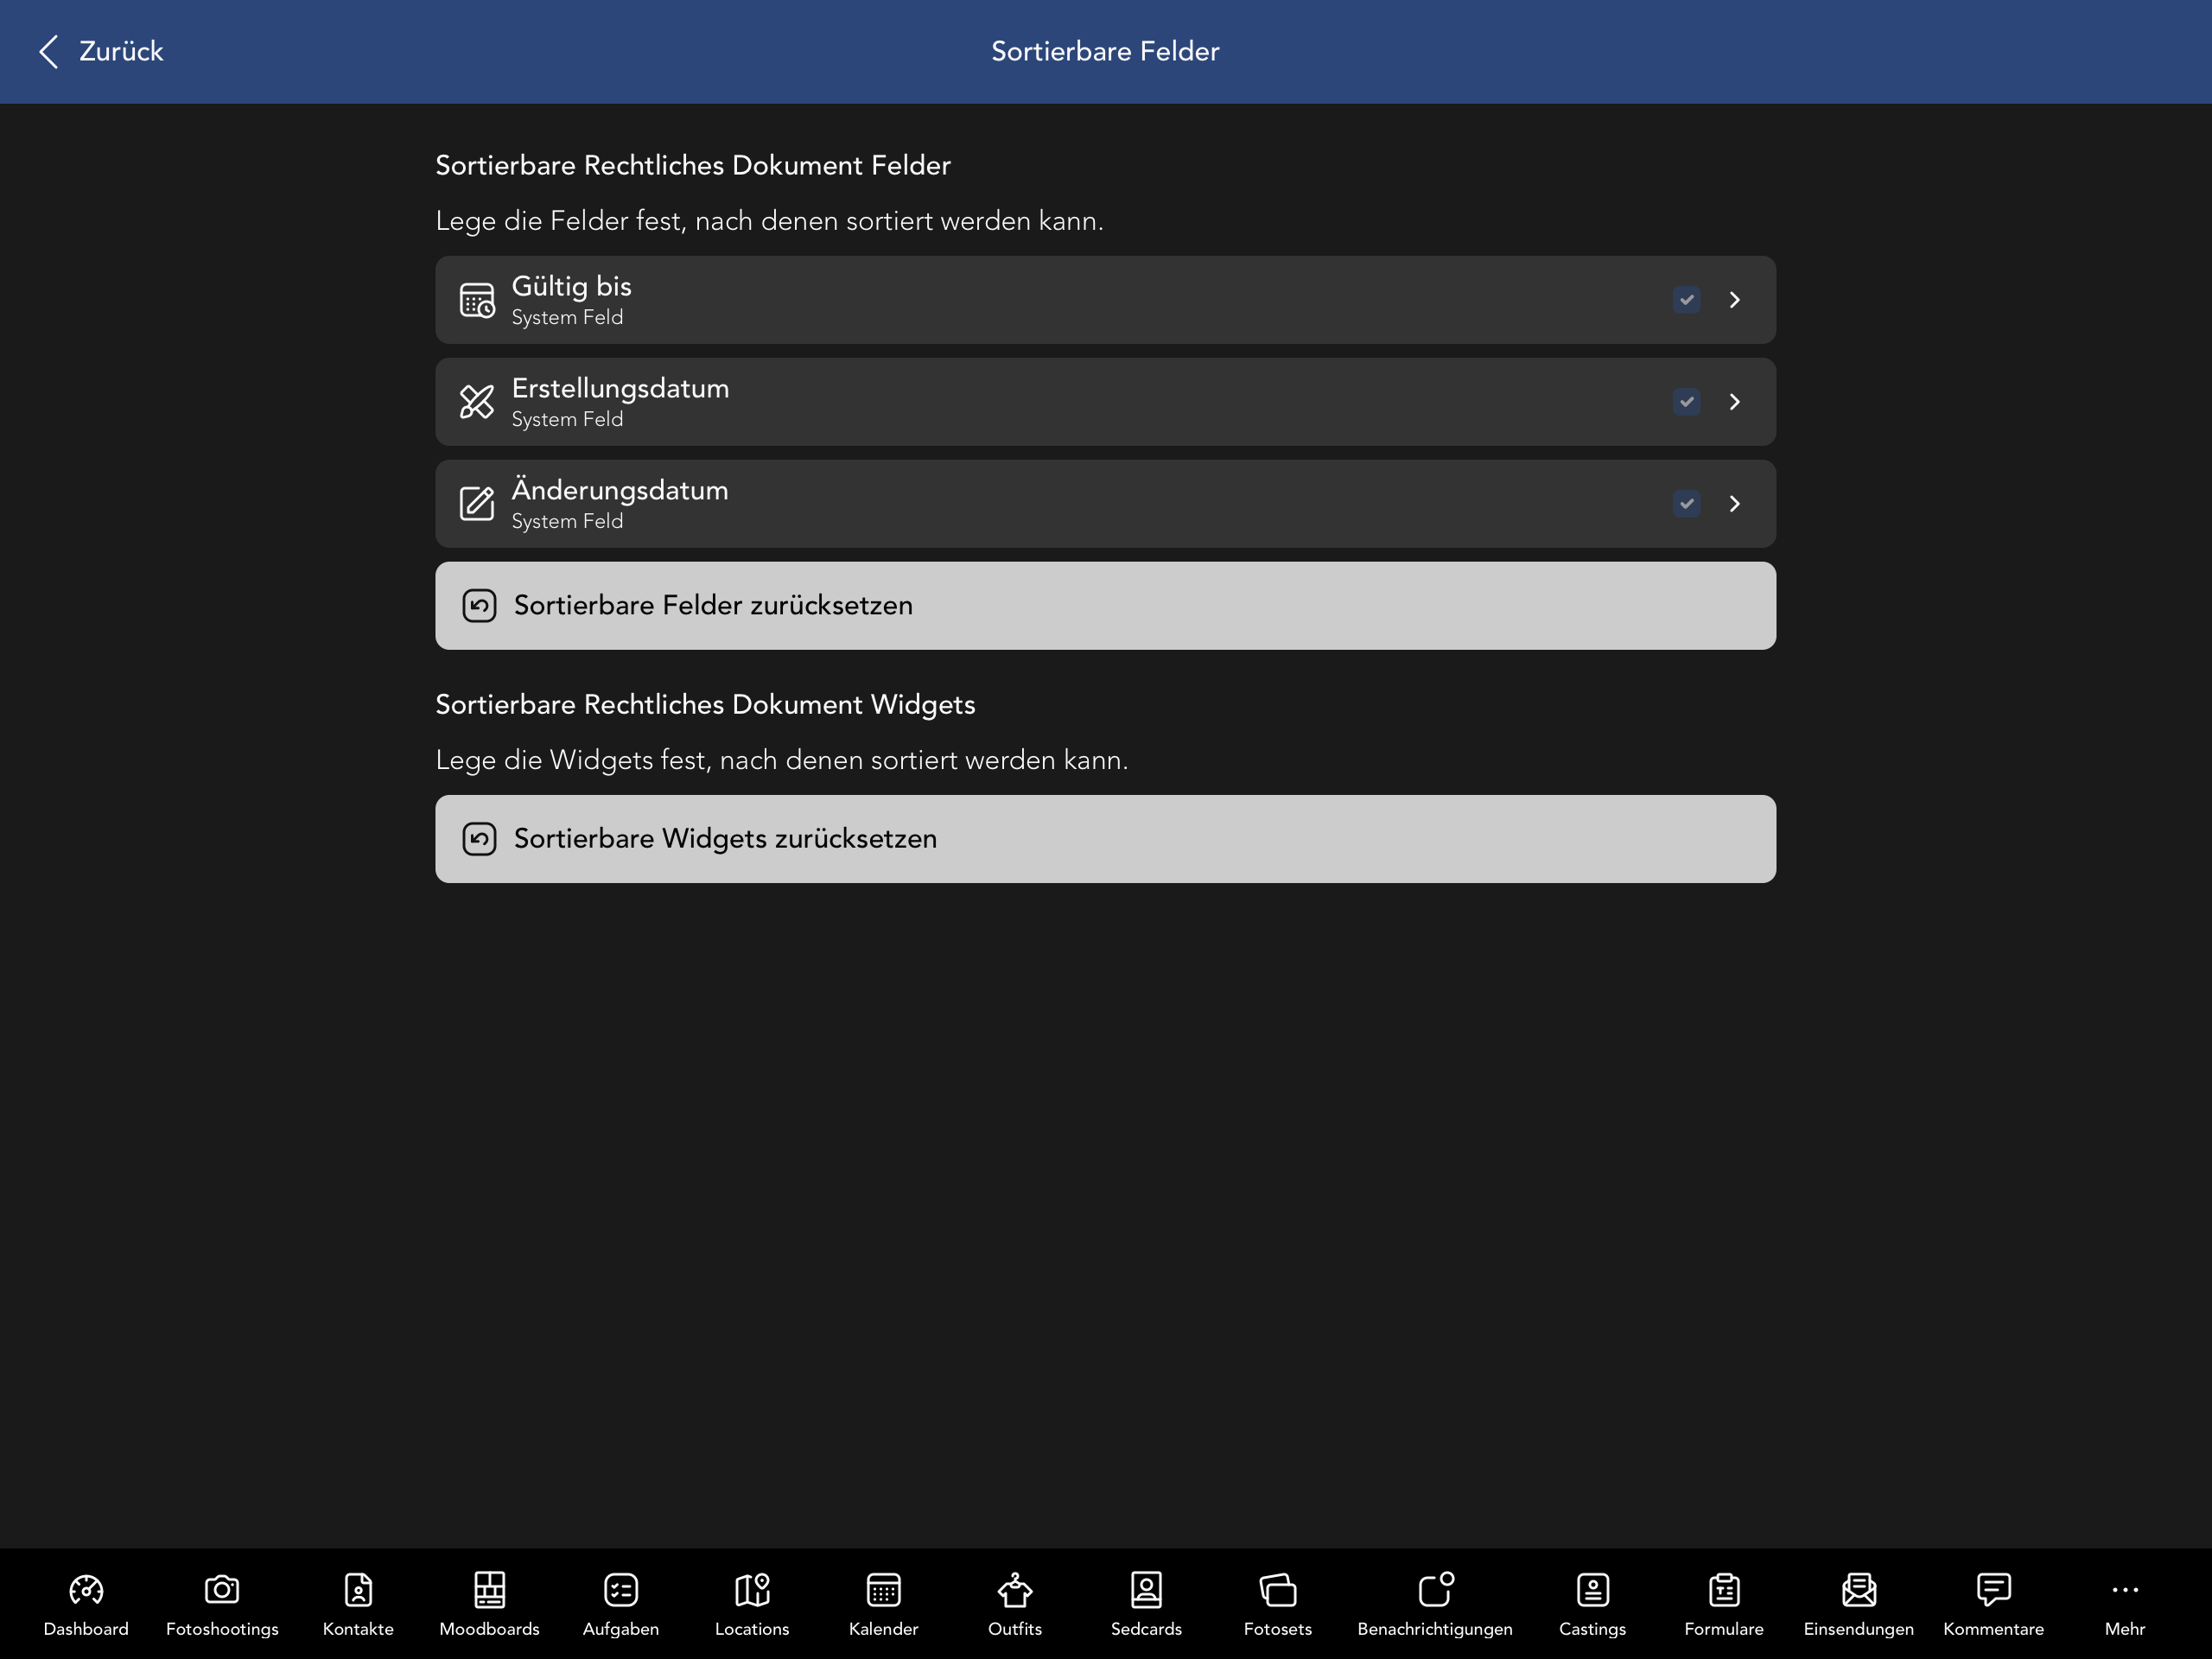Disable sorting by Erstellungsdatum
Screen dimensions: 2212x1659
tap(1686, 401)
